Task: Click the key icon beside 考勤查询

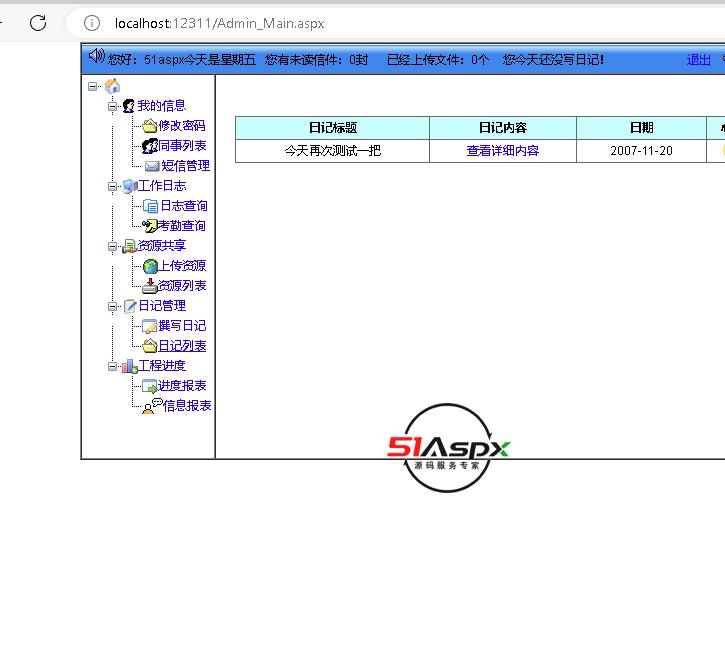Action: pyautogui.click(x=150, y=226)
